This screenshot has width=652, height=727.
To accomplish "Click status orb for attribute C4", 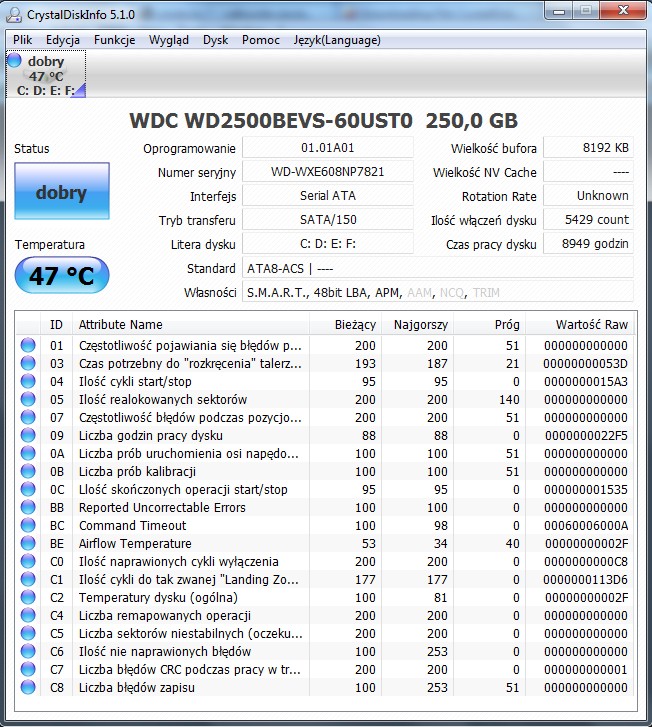I will 28,615.
